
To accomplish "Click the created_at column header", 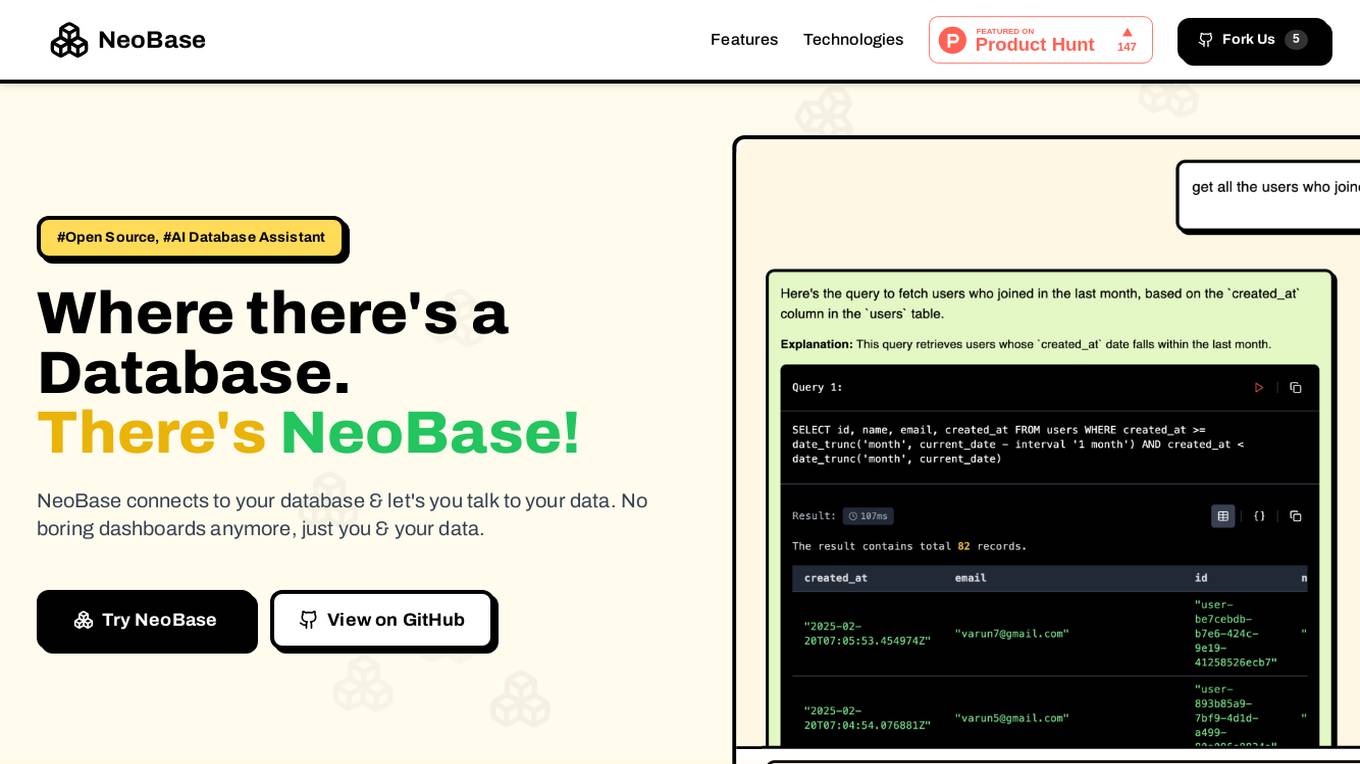I will (836, 578).
